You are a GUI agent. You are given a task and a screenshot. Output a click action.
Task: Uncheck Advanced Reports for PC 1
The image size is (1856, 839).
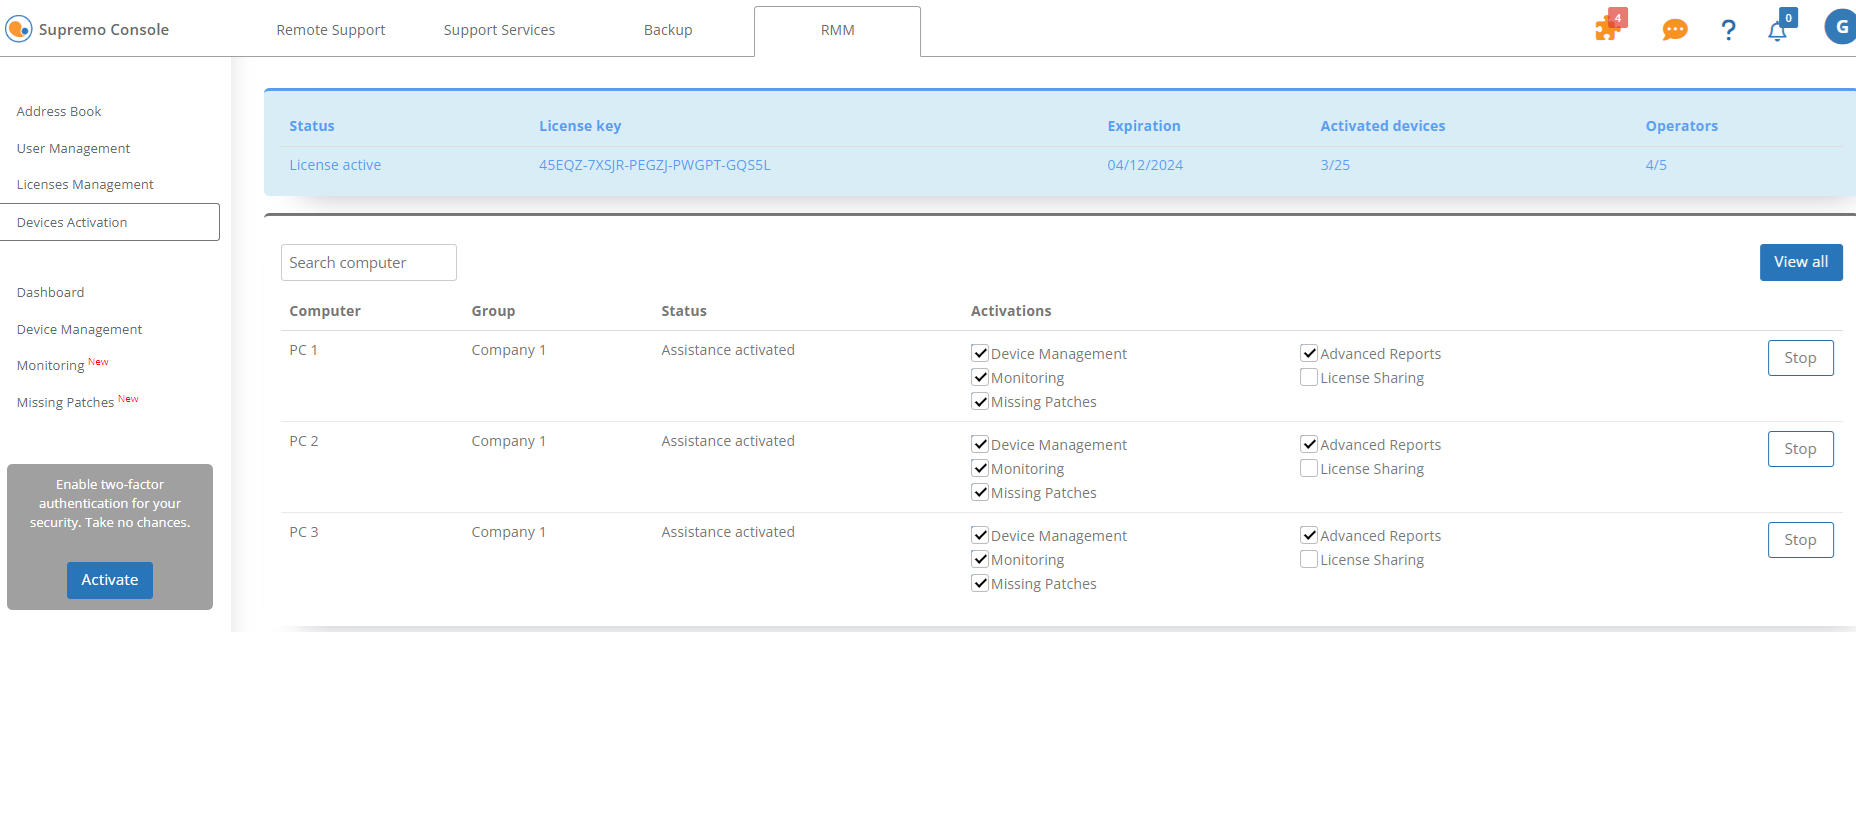1309,353
